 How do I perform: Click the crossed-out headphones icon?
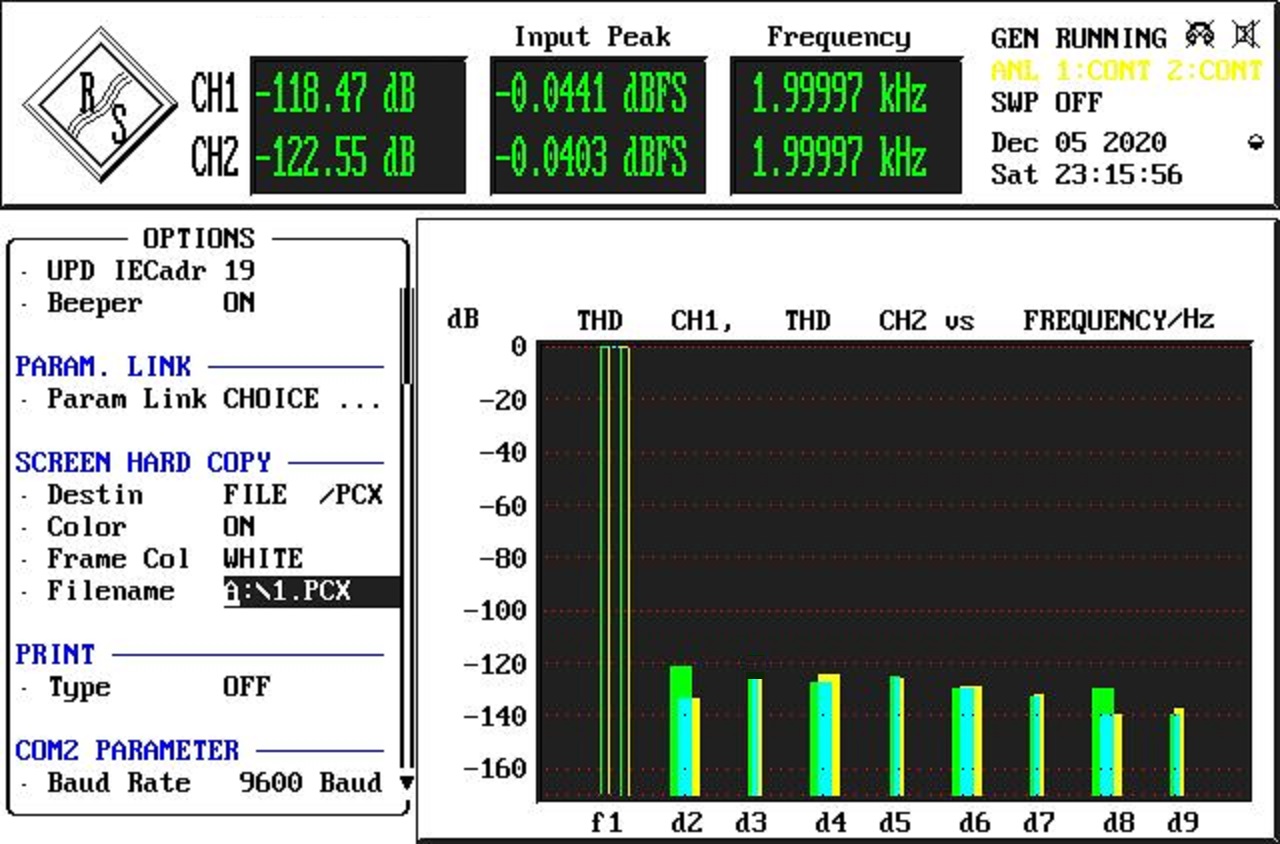(1200, 36)
